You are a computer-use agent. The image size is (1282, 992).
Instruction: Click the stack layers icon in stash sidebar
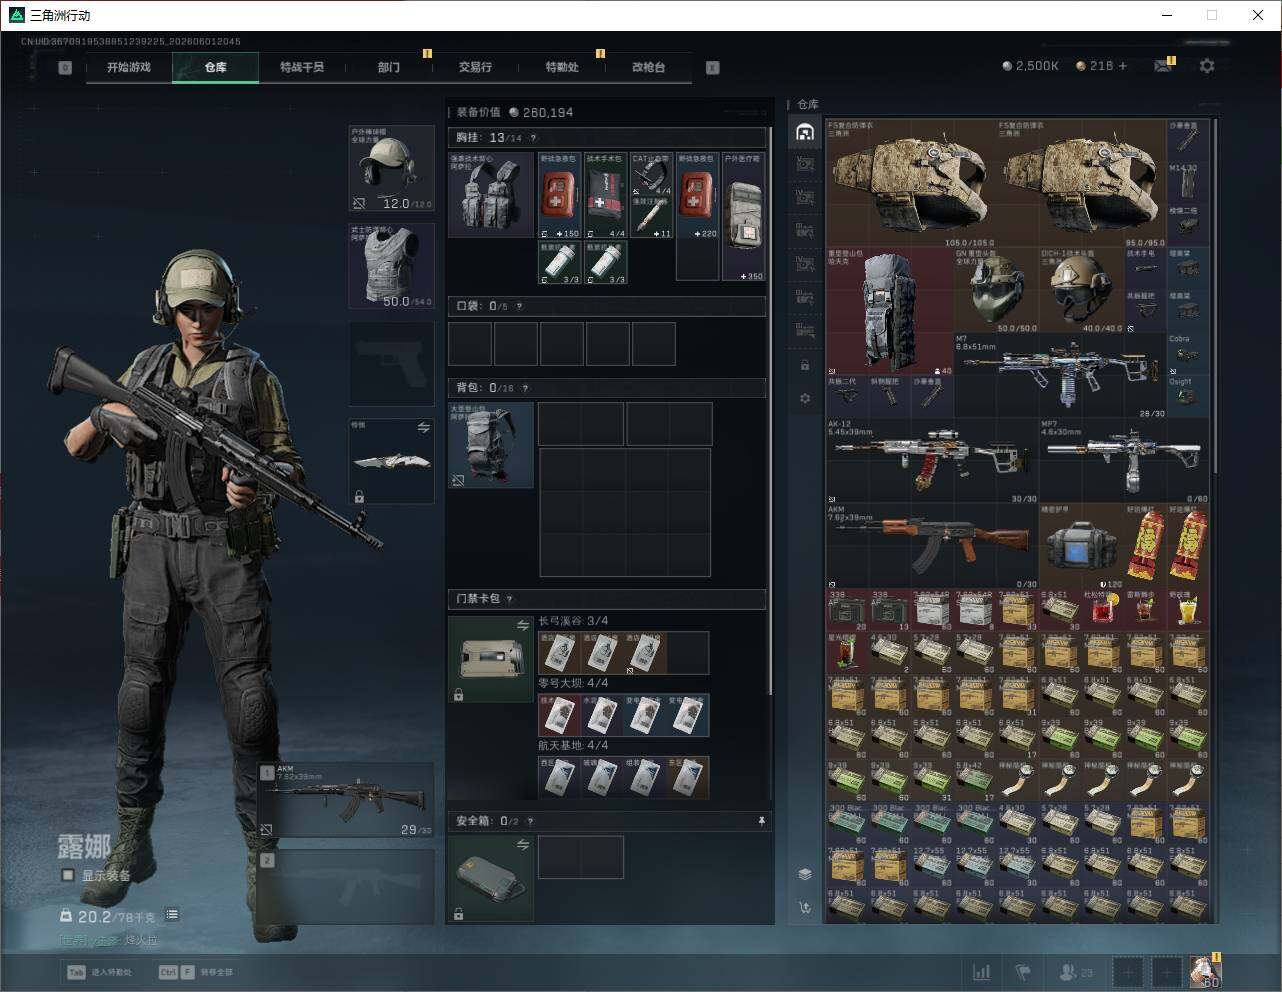click(805, 874)
